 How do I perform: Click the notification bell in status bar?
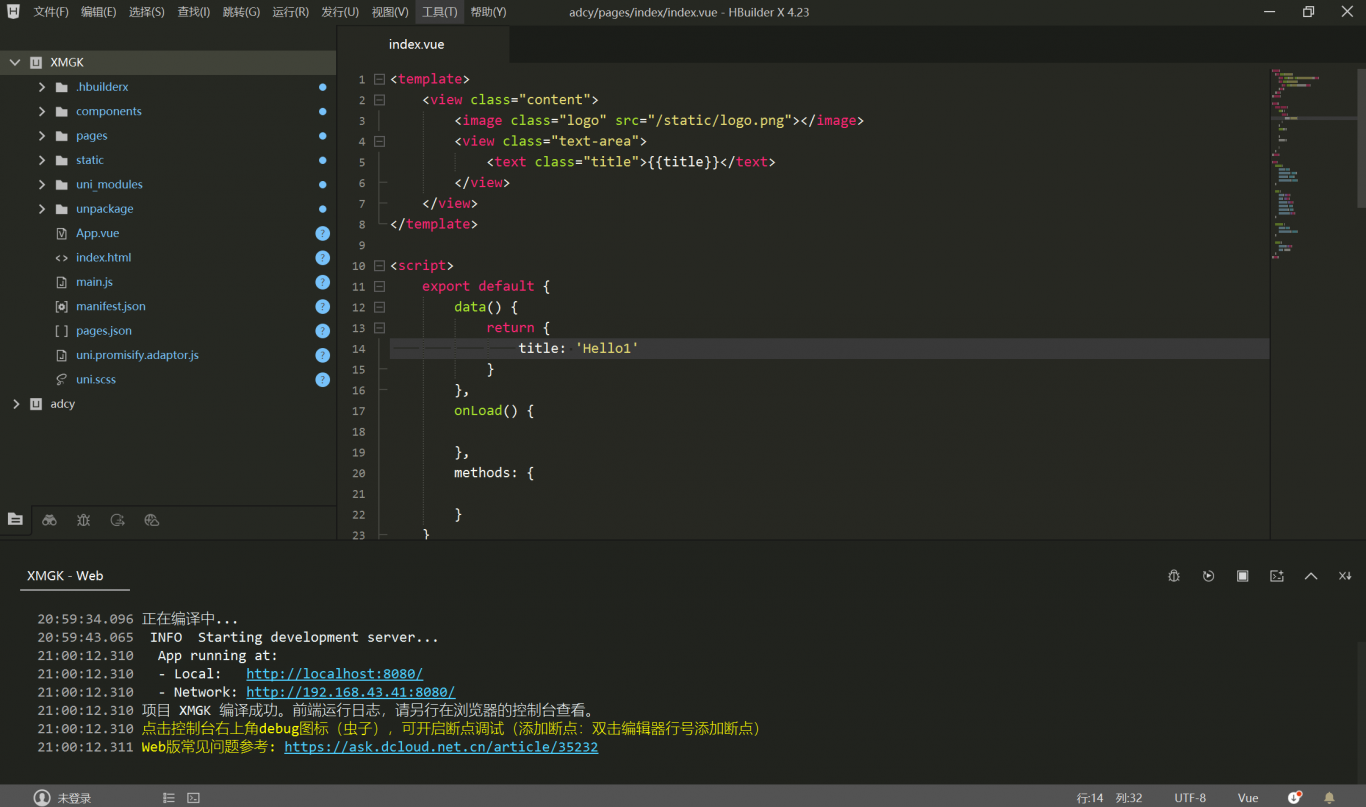click(1329, 798)
